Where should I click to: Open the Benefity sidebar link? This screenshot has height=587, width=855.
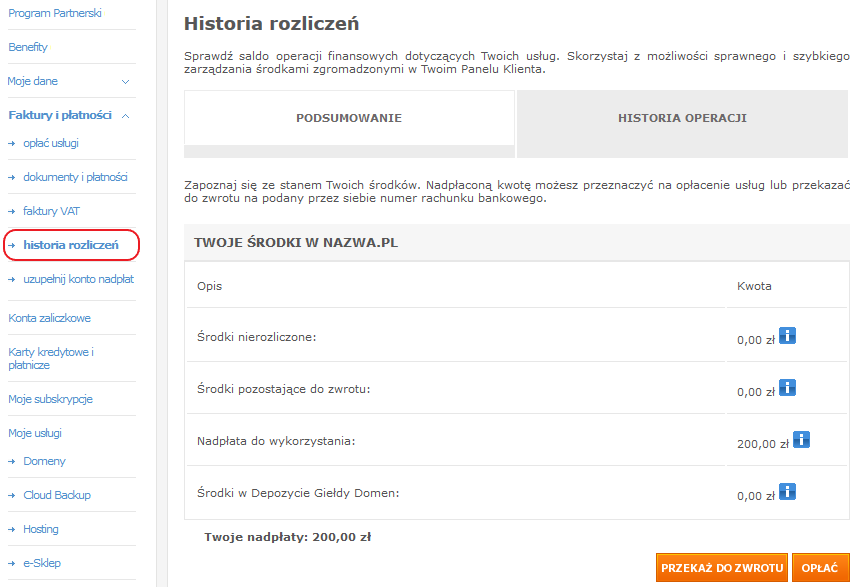tap(28, 47)
